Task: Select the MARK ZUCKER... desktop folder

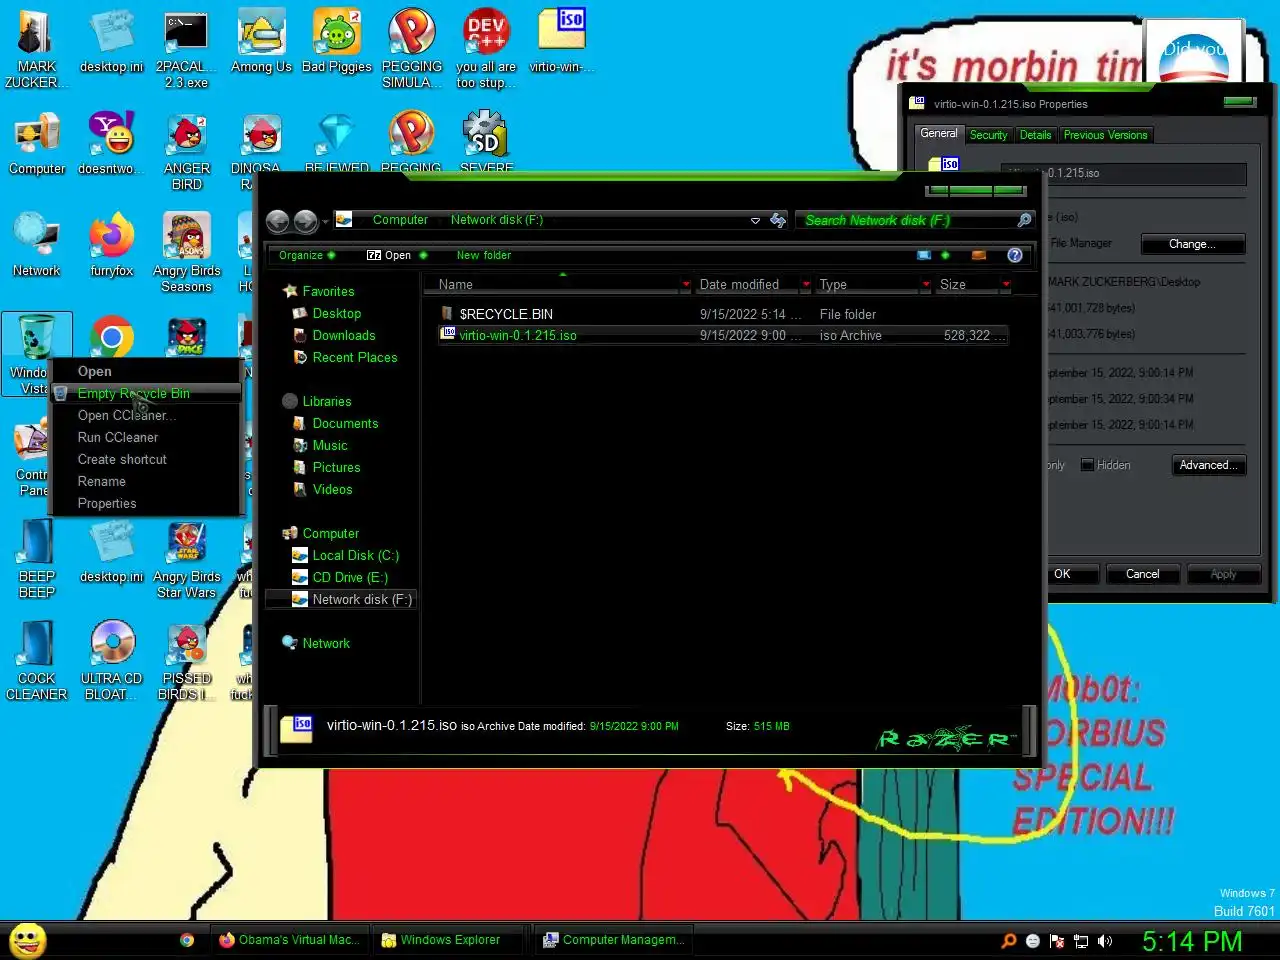Action: (x=37, y=50)
